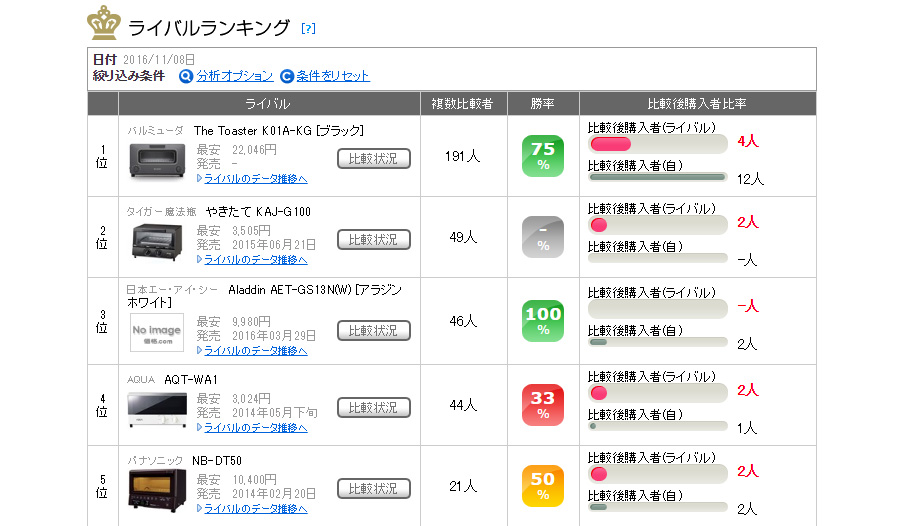Open 比較状況 for AQUA AQT-WA1
Screen dimensions: 900x526
tap(374, 407)
